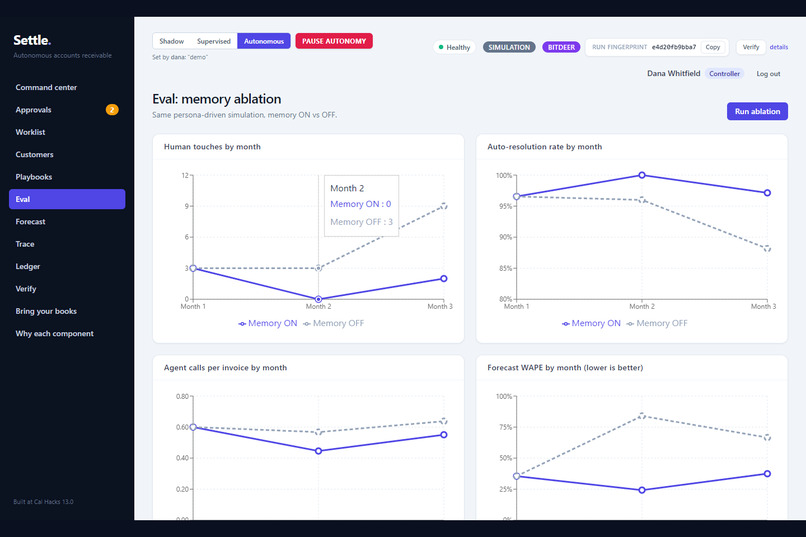Copy the run fingerprint
Image resolution: width=806 pixels, height=537 pixels.
tap(712, 47)
